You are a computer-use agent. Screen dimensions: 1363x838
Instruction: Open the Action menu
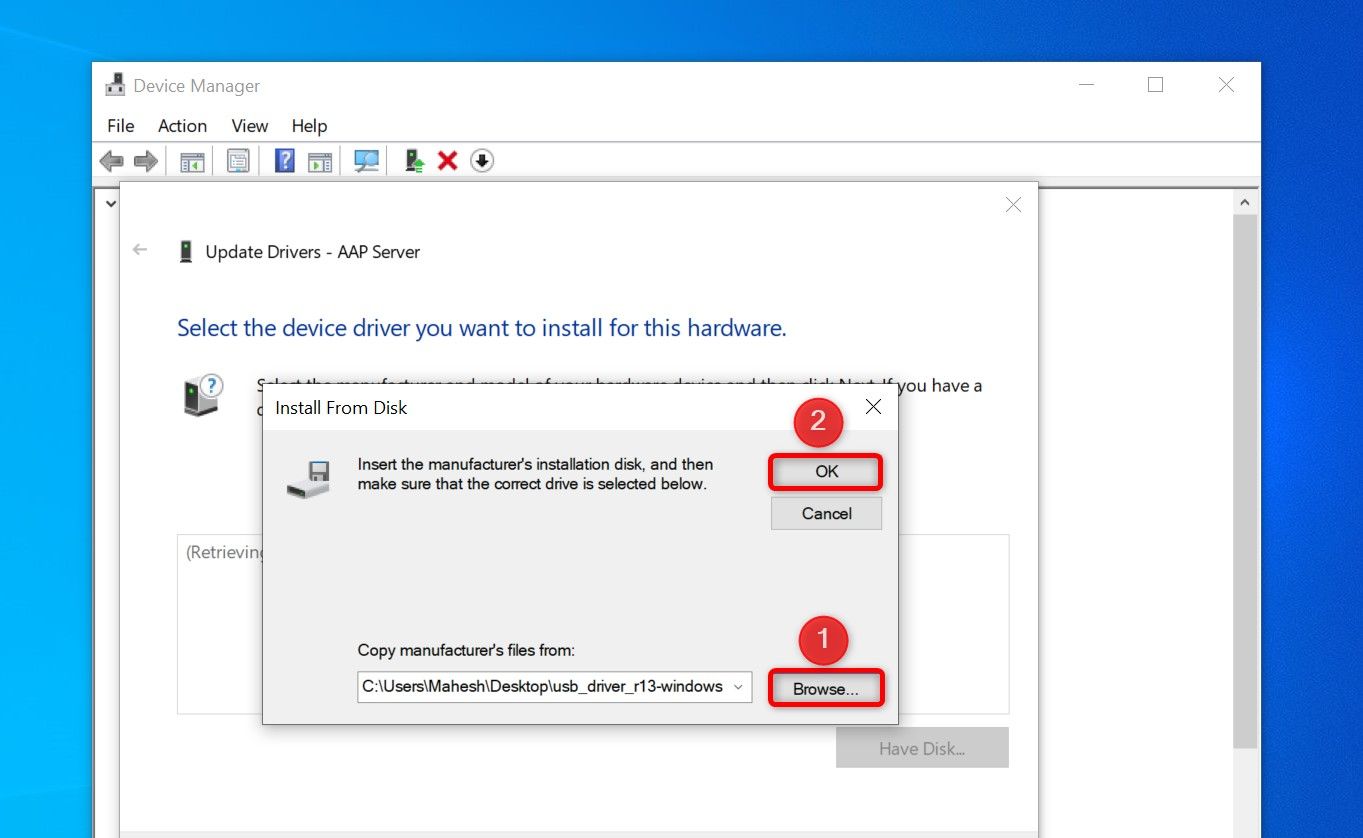click(182, 126)
